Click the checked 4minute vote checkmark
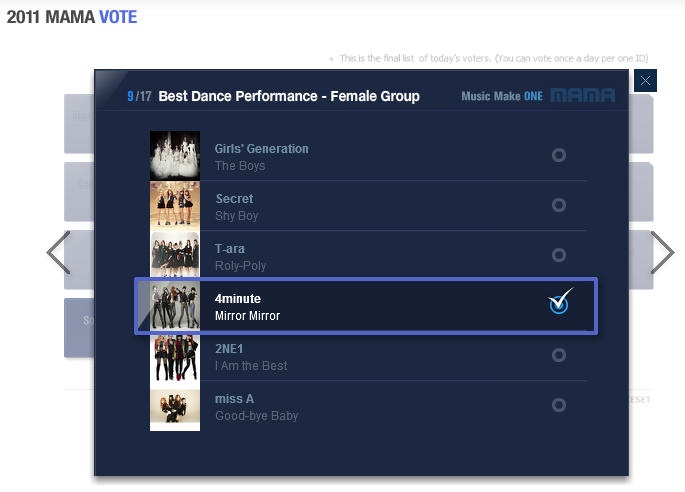685x492 pixels. tap(560, 304)
